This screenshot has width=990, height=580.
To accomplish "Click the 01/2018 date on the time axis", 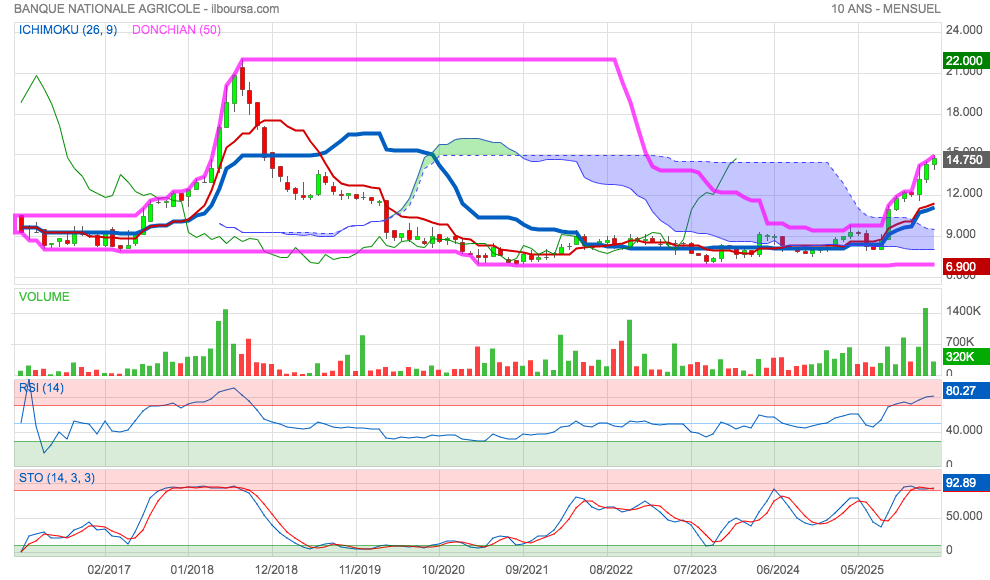I will [x=193, y=569].
